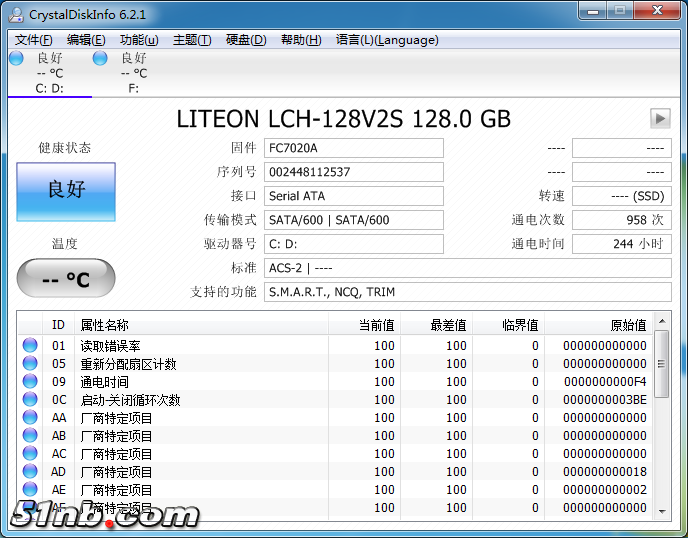This screenshot has height=538, width=688.
Task: Click the 良好 health status button
Action: tap(66, 191)
